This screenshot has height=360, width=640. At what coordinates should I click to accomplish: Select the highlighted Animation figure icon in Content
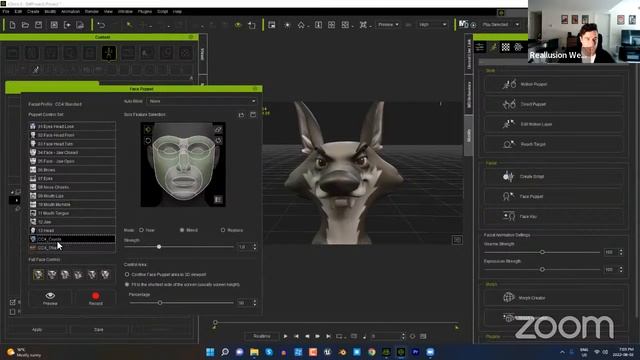[x=109, y=53]
